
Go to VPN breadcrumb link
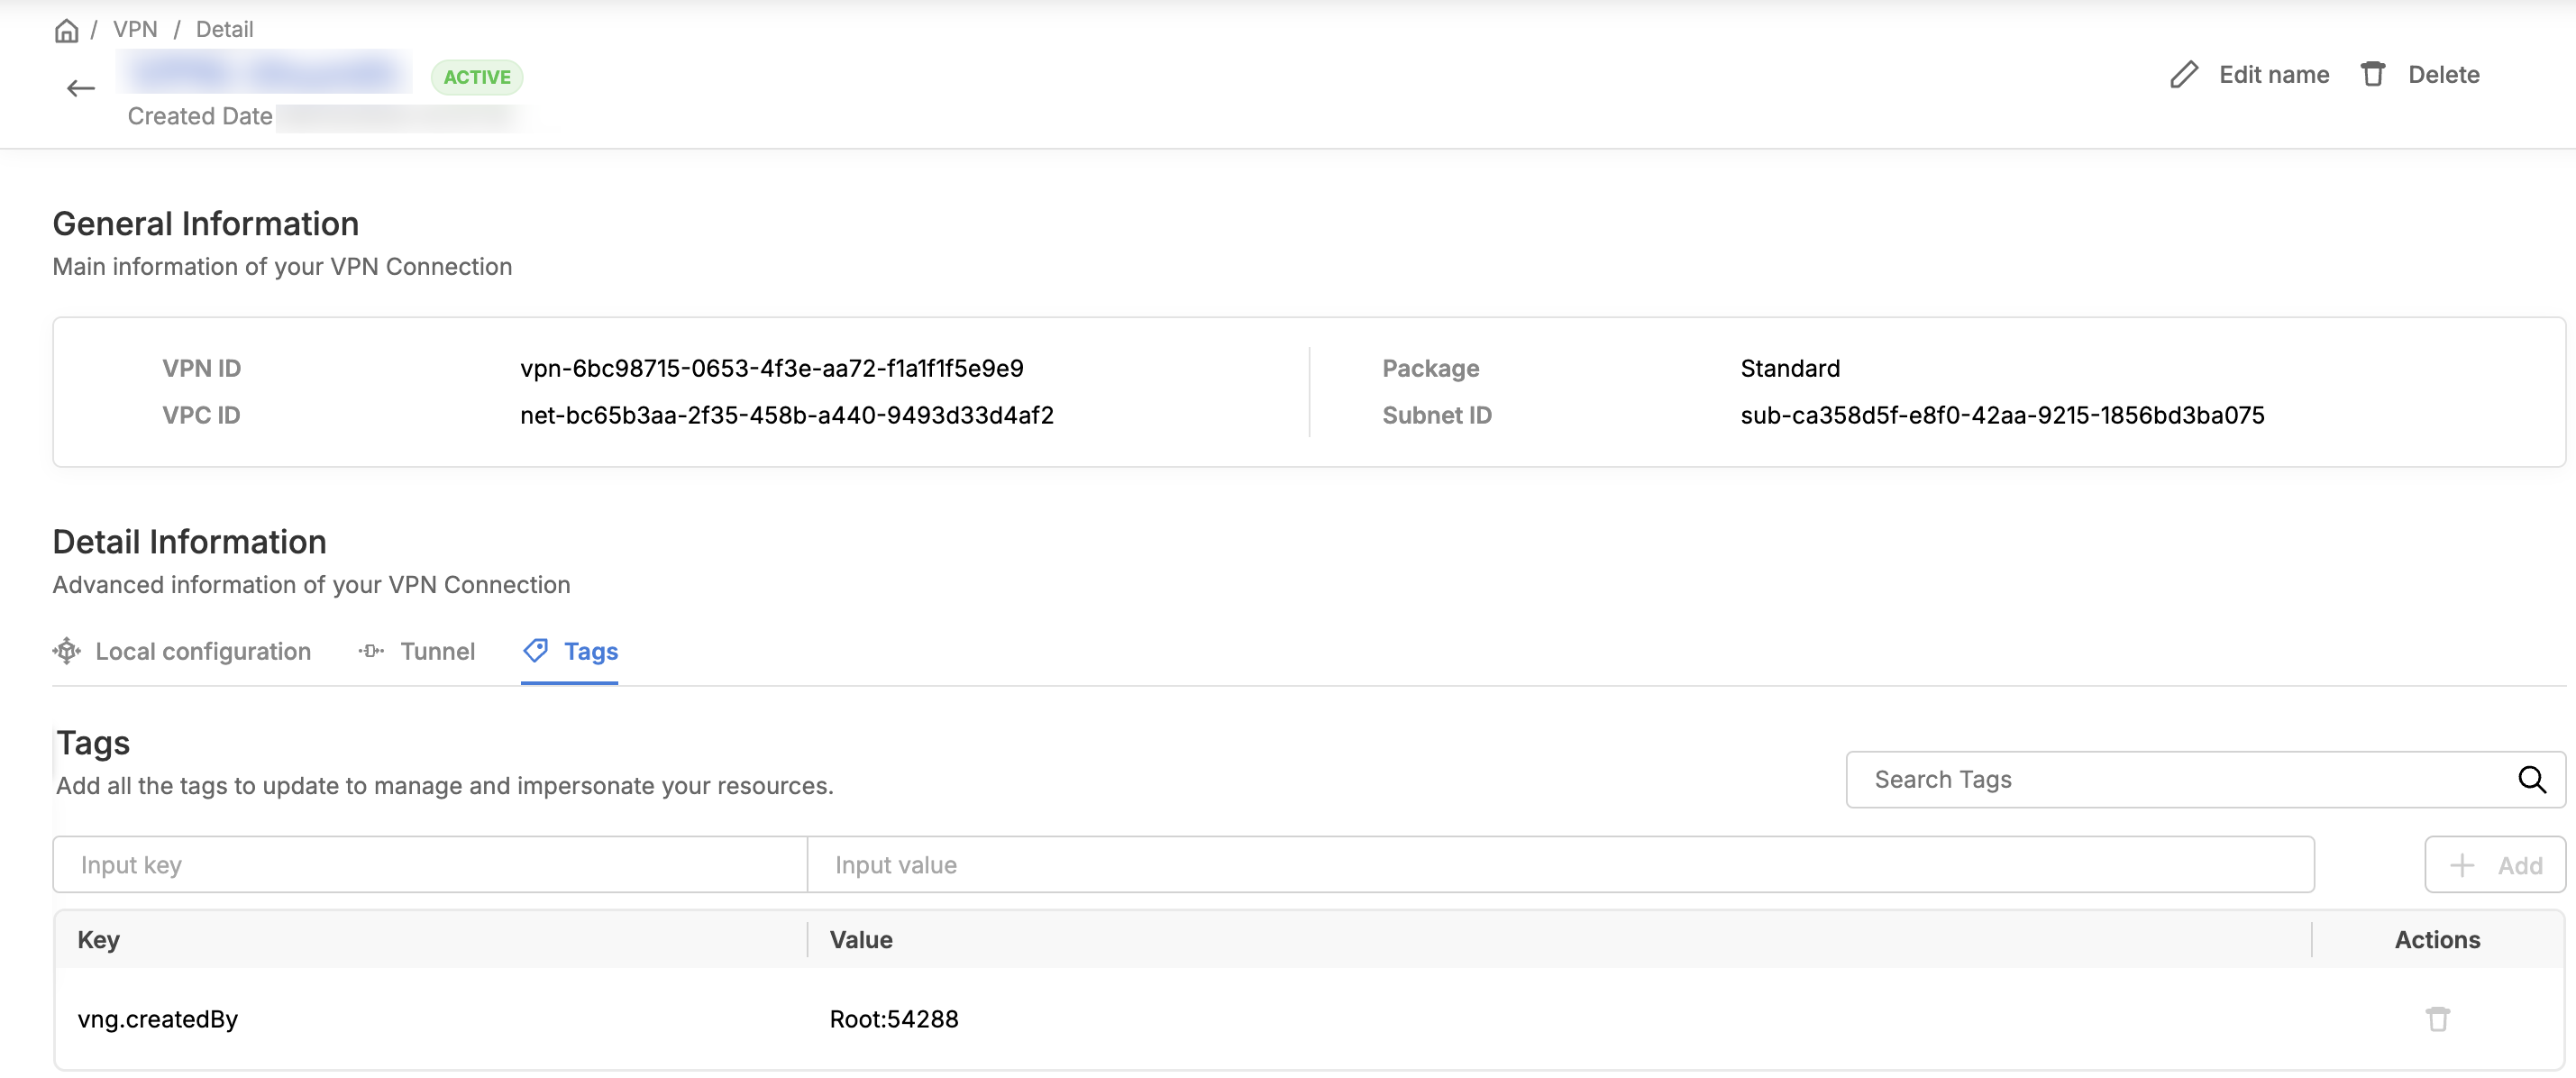(135, 30)
